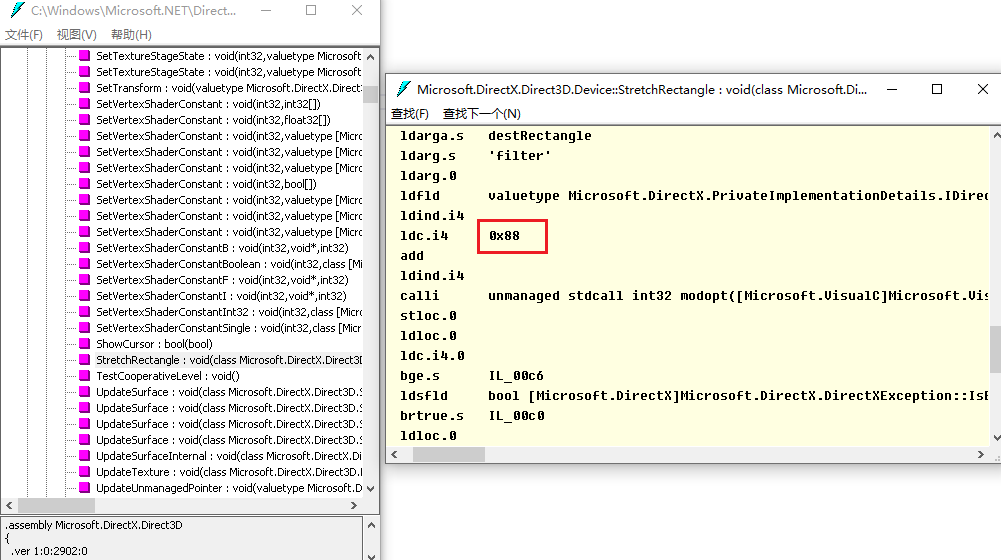Click the 0x88 operand value

pyautogui.click(x=504, y=236)
